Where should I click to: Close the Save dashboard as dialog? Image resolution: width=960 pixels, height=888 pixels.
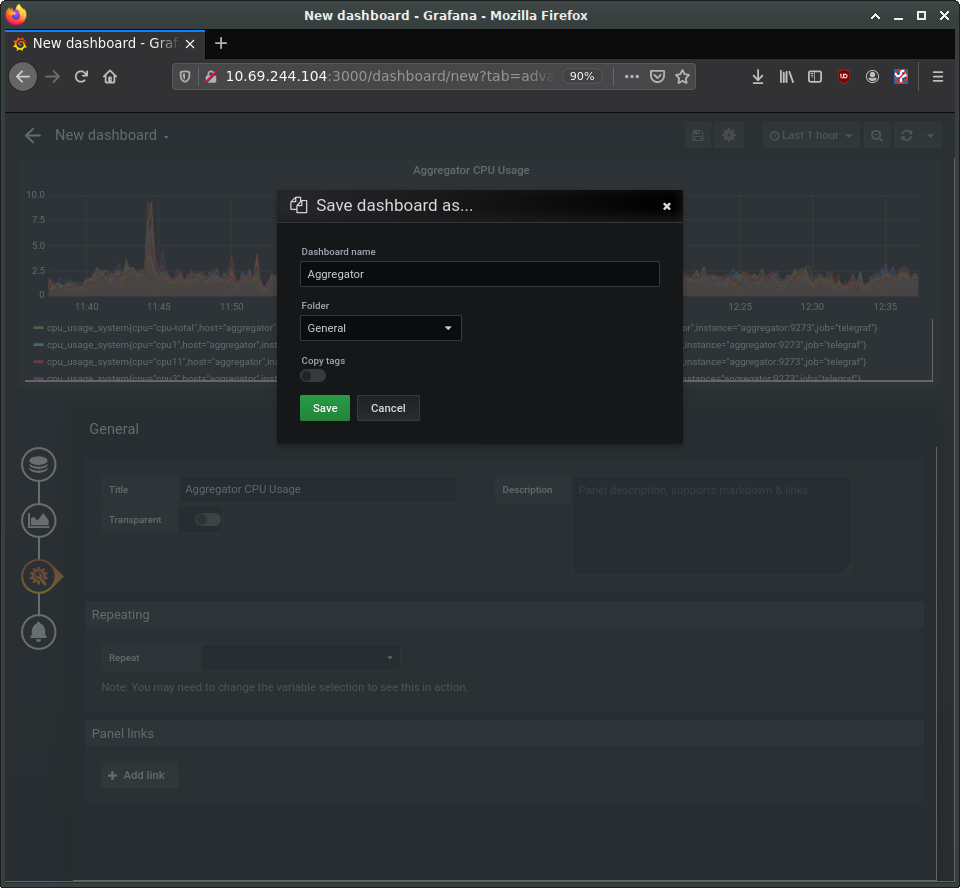pos(667,206)
